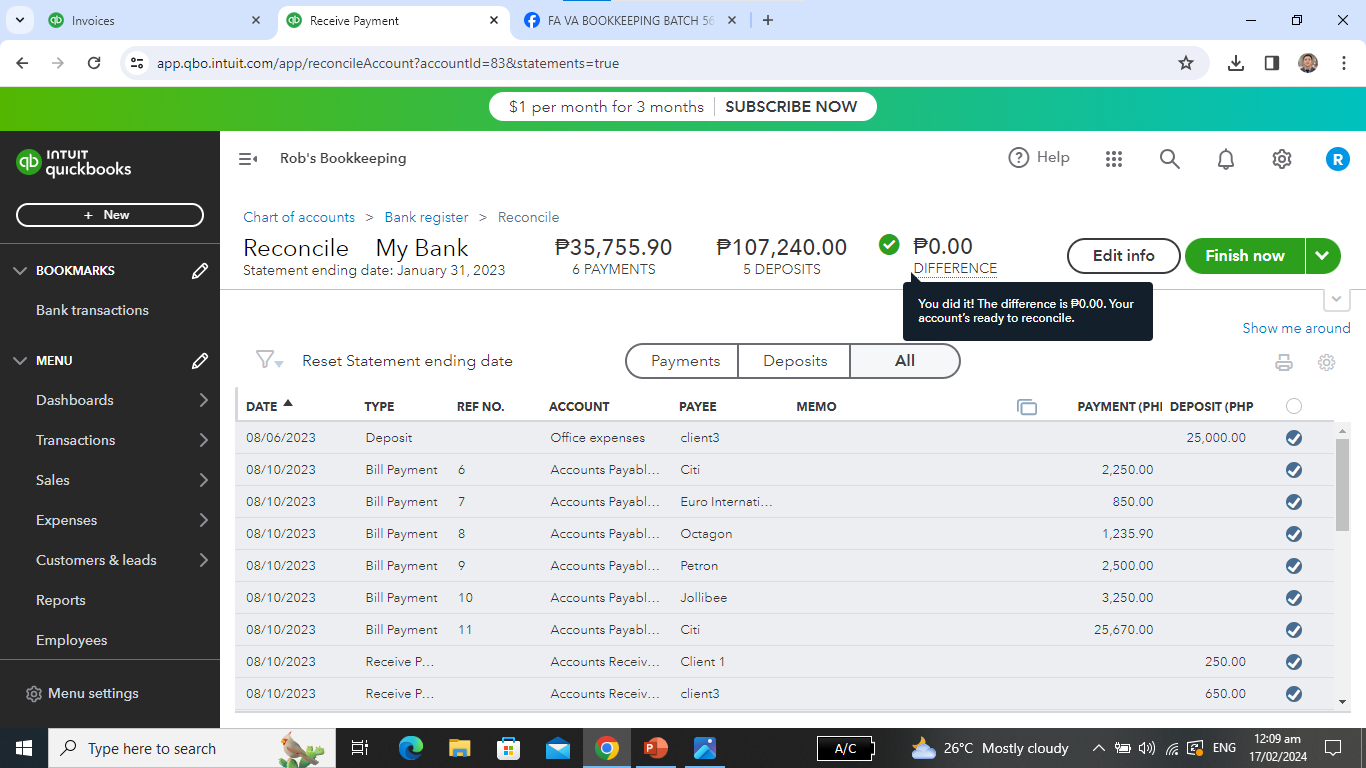Toggle select-all circle in table header
Screen dimensions: 1366x768
1294,406
